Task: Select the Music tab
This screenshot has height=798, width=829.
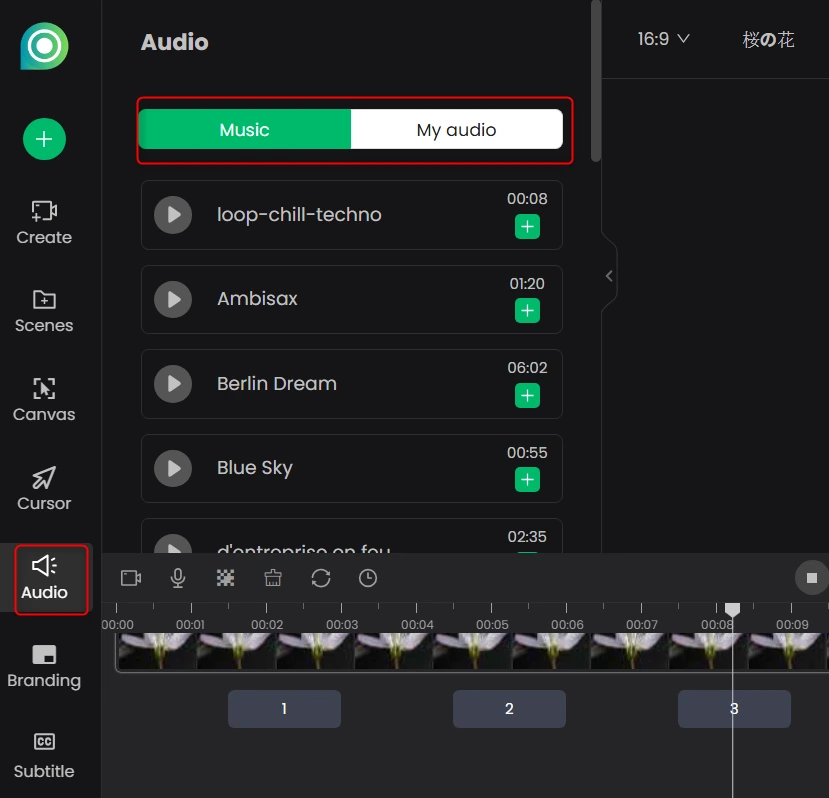Action: pos(245,130)
